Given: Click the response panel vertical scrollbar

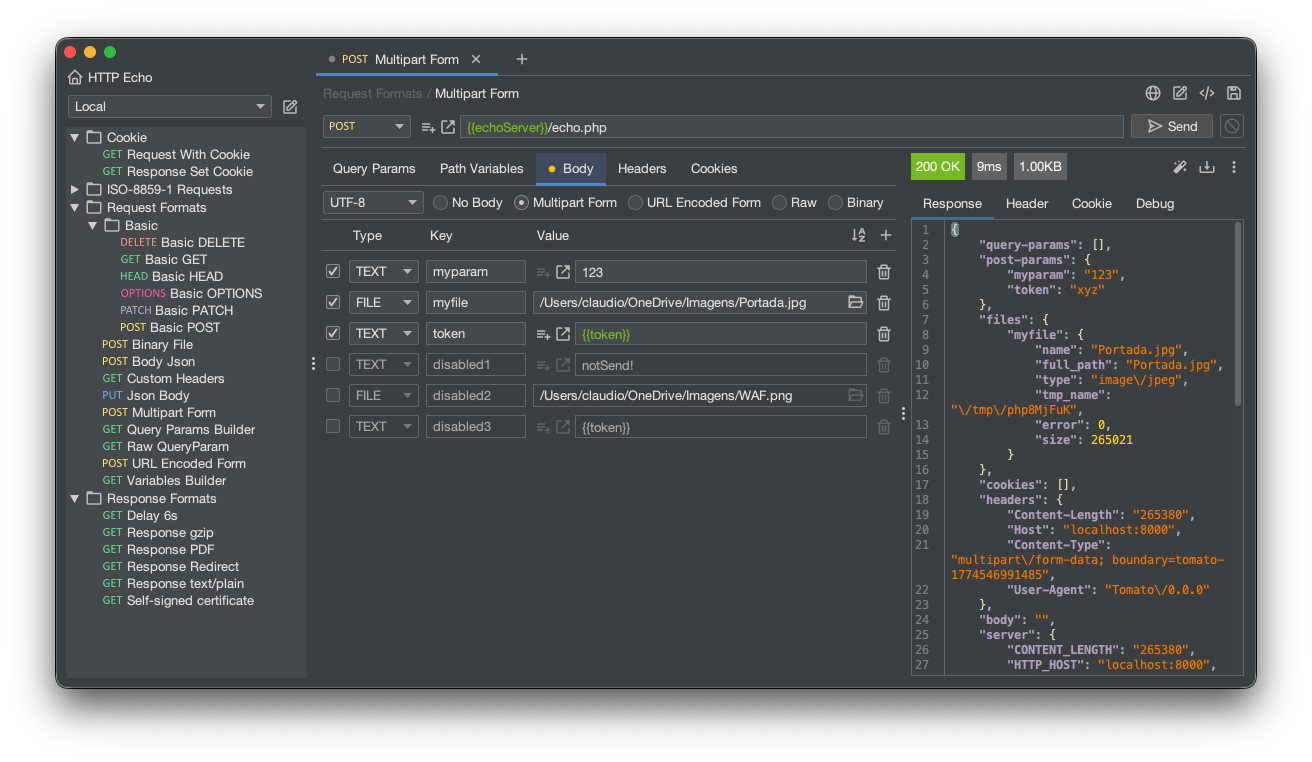Looking at the screenshot, I should (x=1238, y=314).
